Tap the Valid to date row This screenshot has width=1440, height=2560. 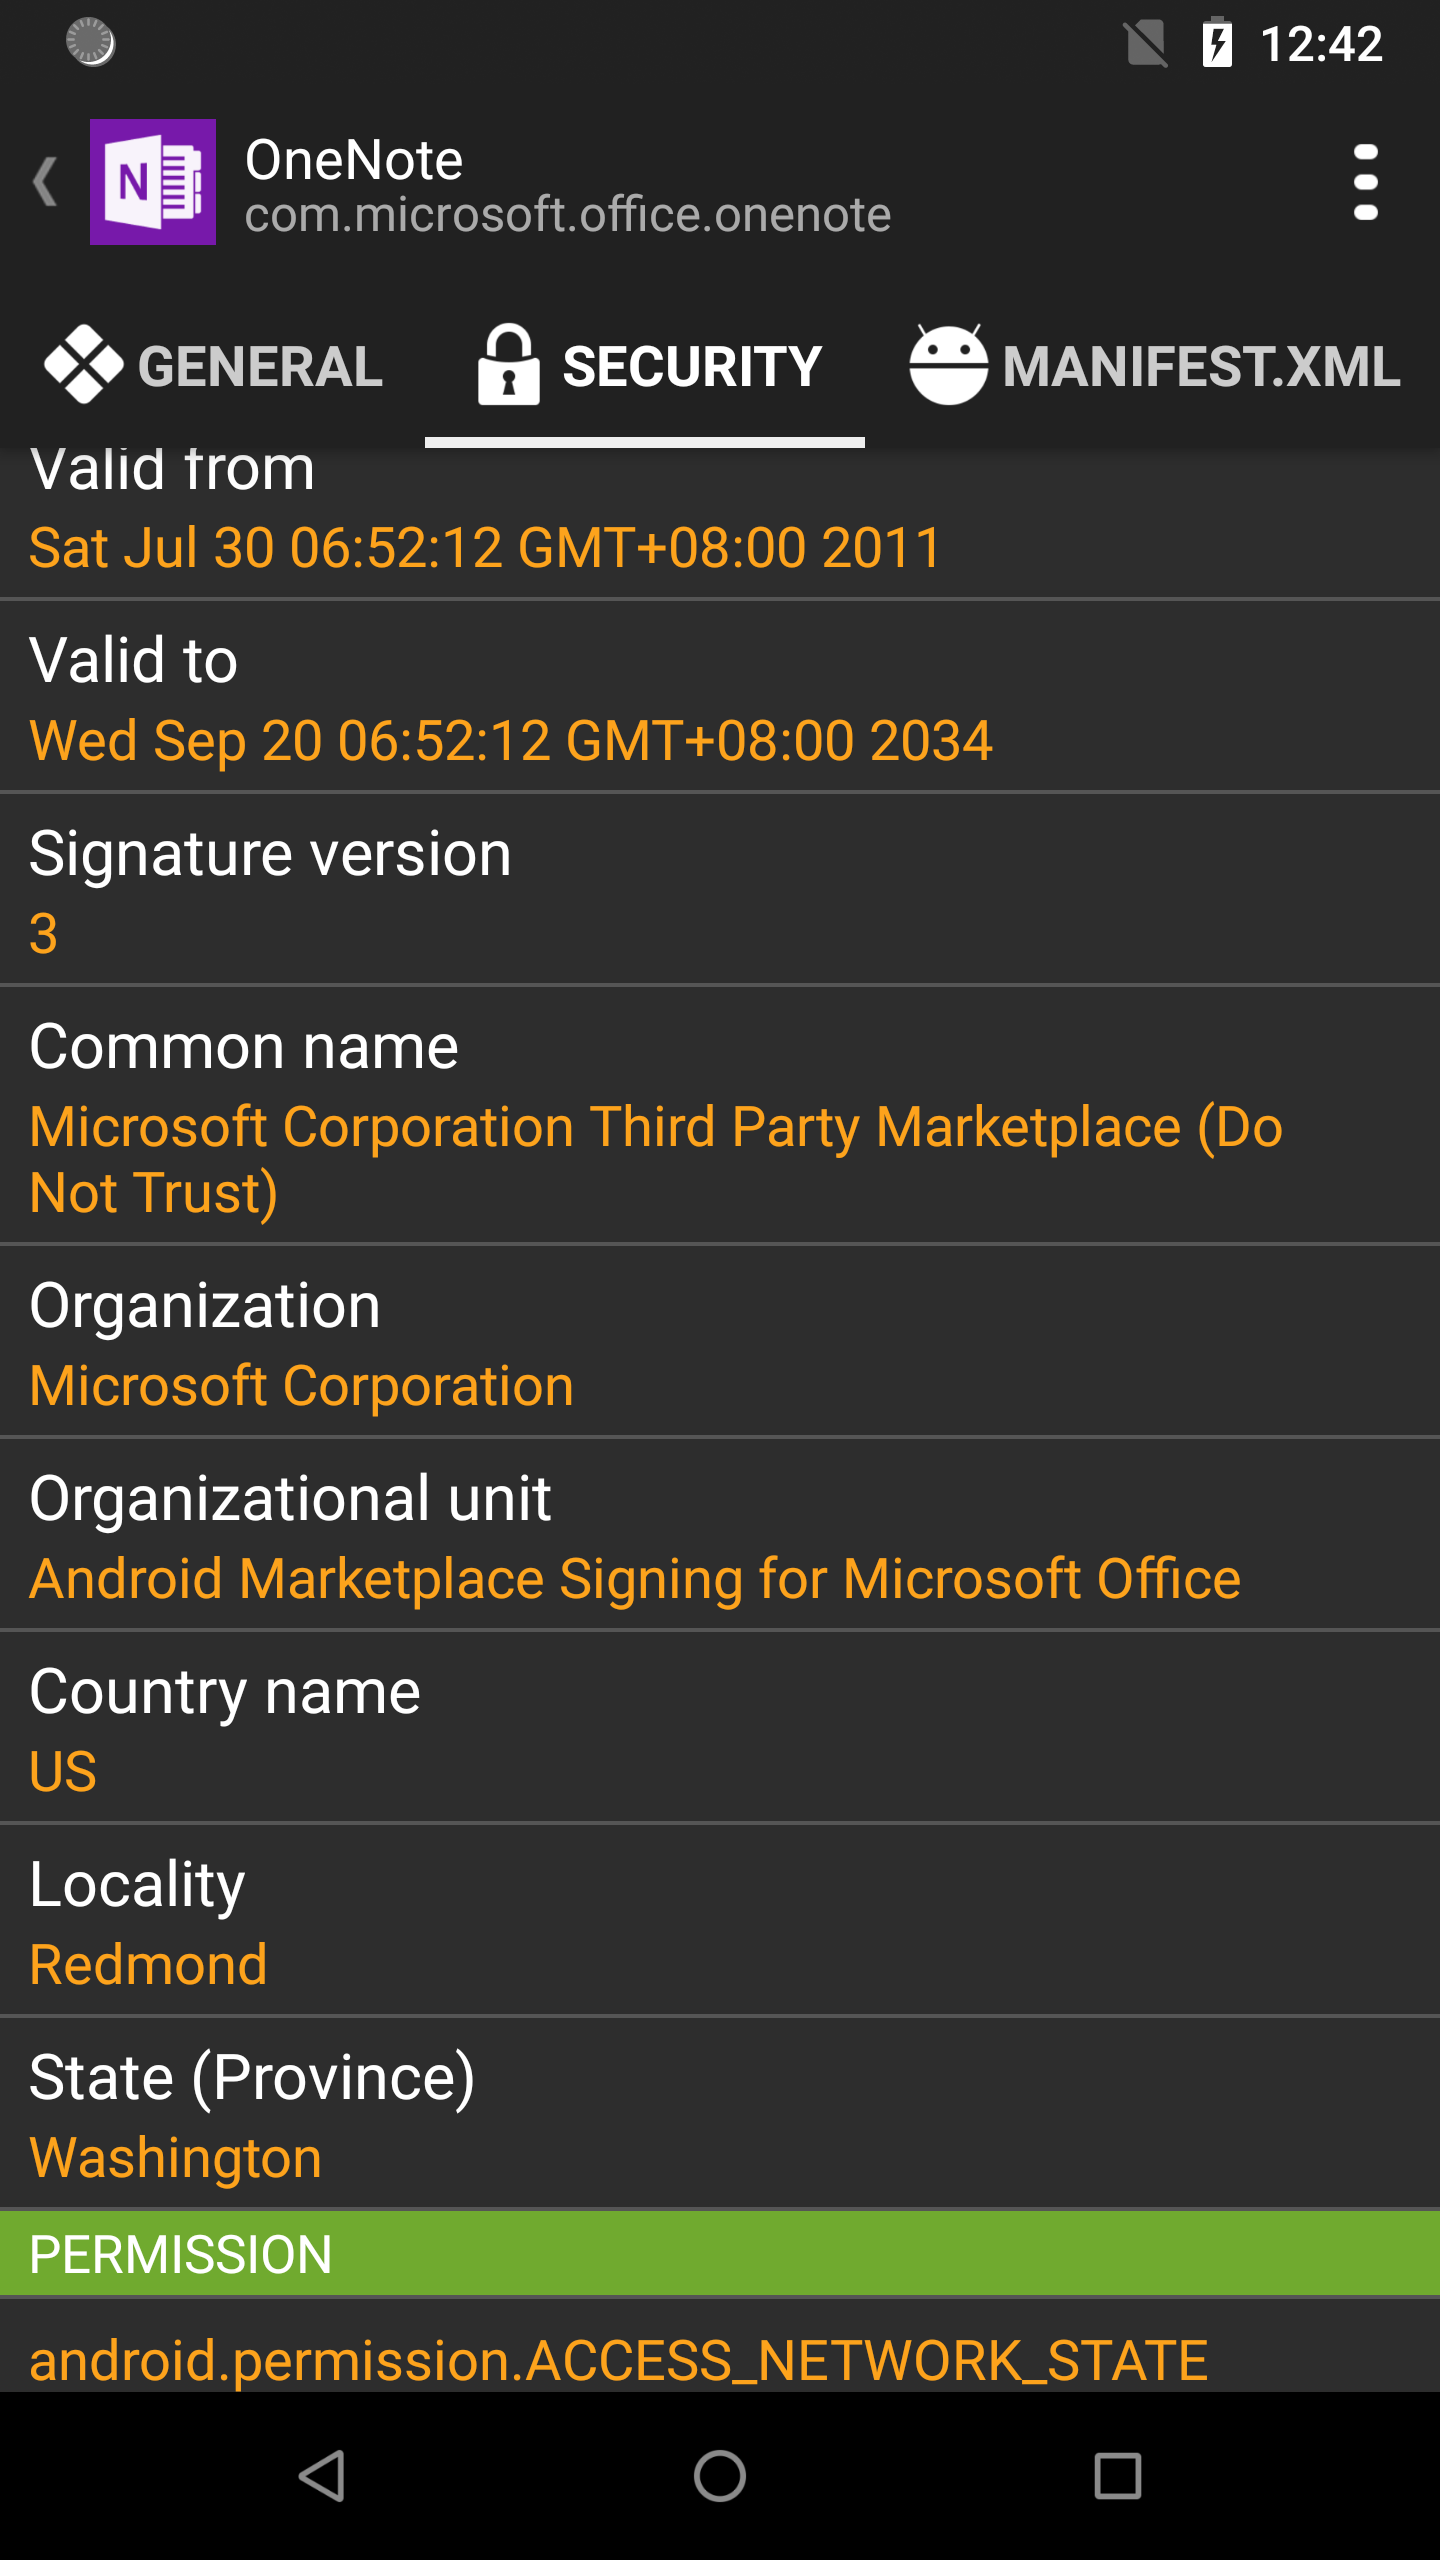tap(720, 698)
